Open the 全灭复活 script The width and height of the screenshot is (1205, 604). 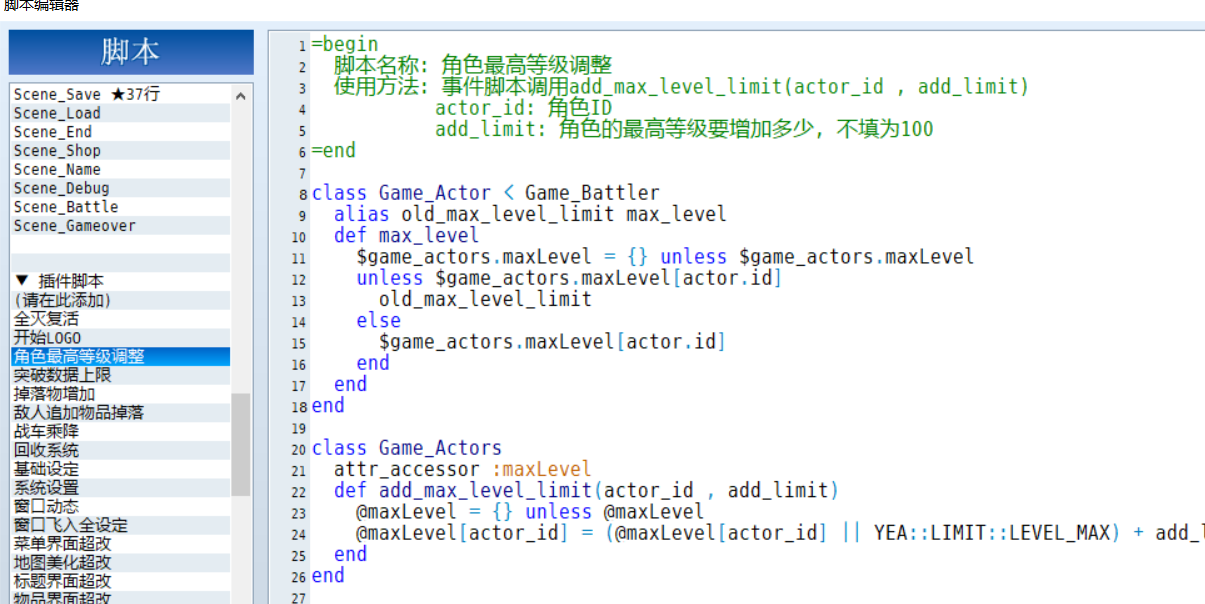[x=121, y=319]
